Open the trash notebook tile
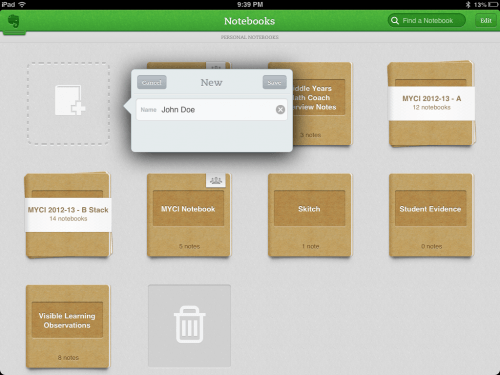Viewport: 500px width, 375px height. [x=189, y=326]
